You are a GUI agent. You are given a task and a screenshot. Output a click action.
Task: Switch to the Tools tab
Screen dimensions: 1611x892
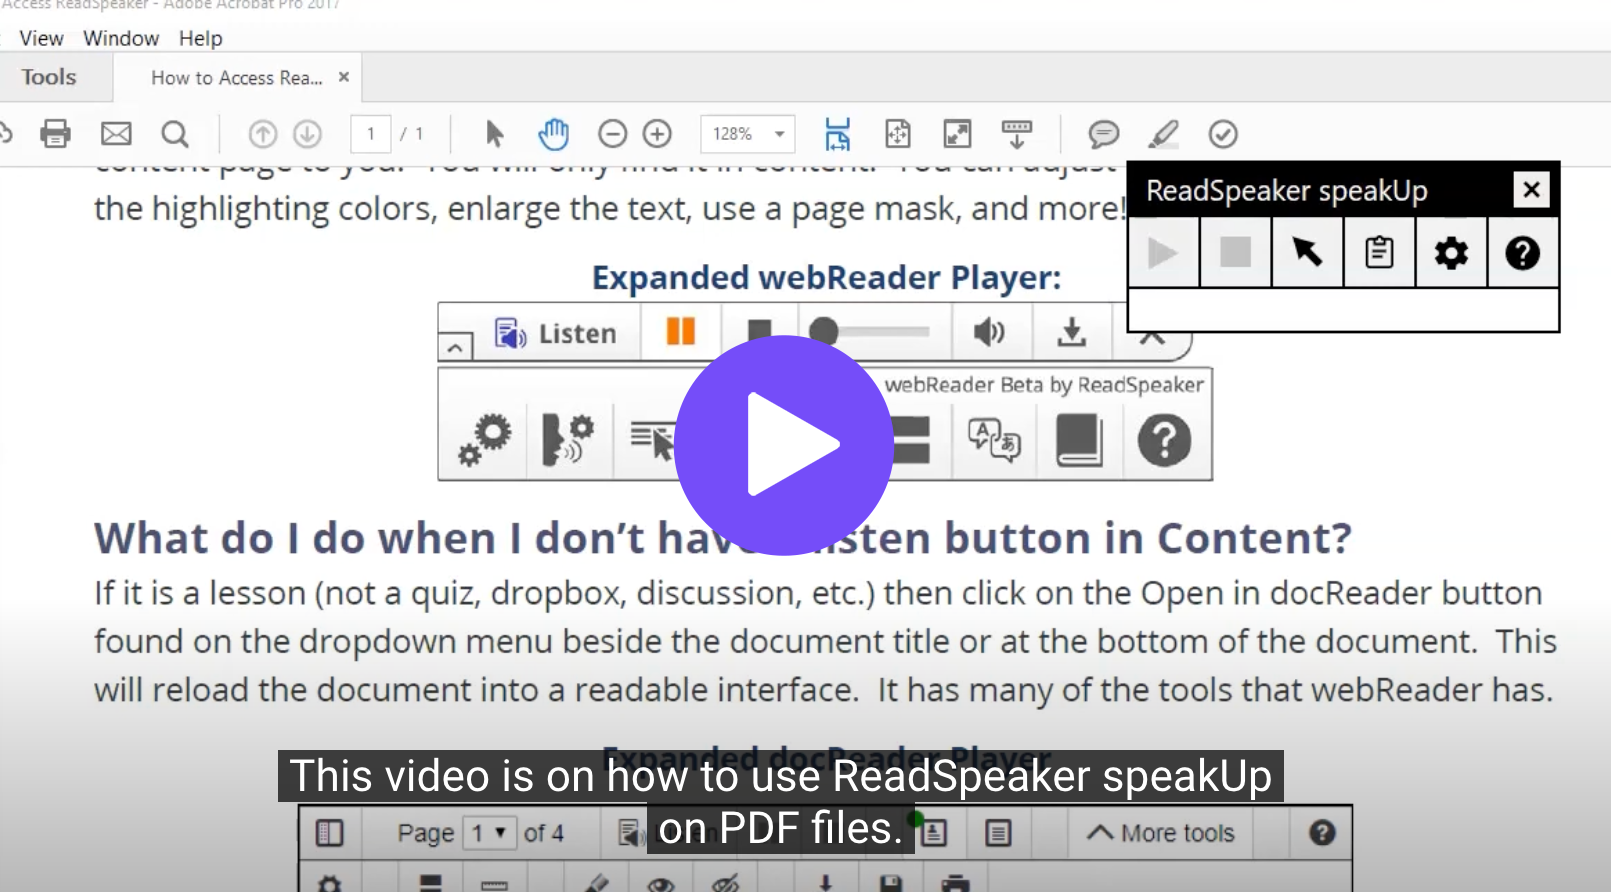point(49,77)
